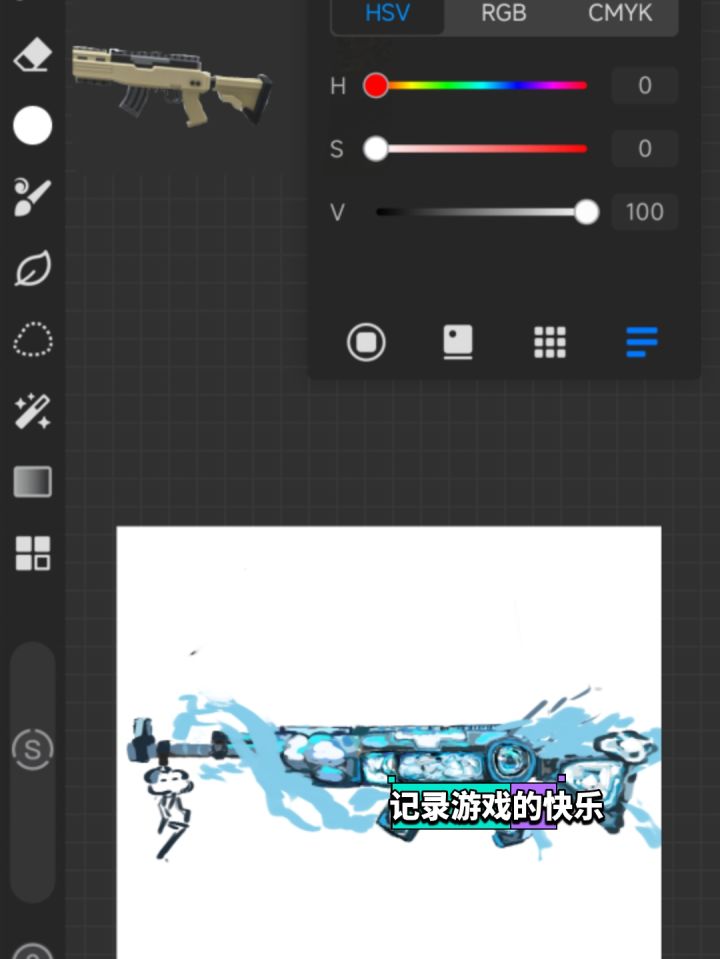720x959 pixels.
Task: Open the swatches grid mode
Action: [550, 342]
